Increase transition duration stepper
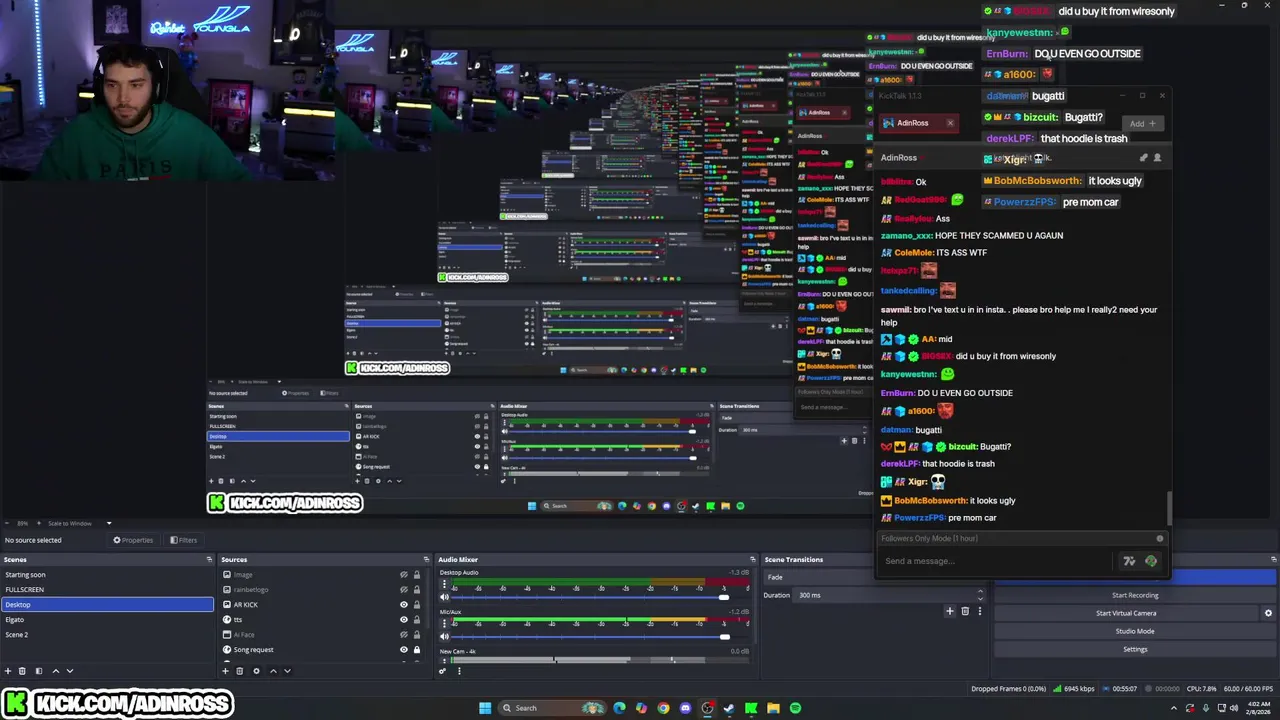Viewport: 1280px width, 720px height. (x=980, y=591)
